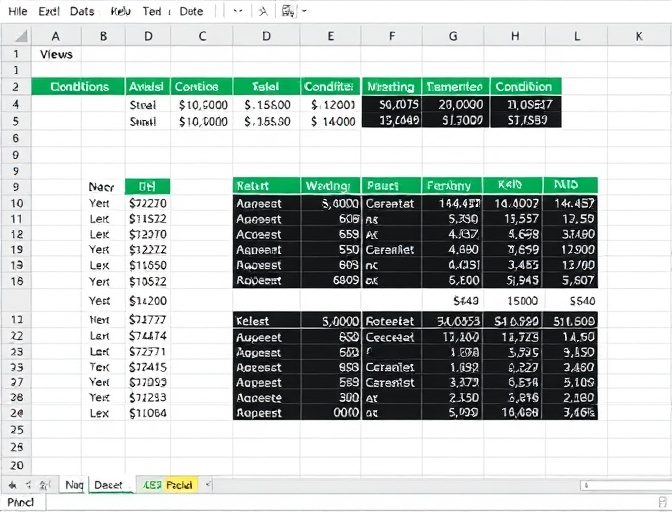Click the '$72270' cell in row 10
The width and height of the screenshot is (672, 512).
click(x=147, y=203)
